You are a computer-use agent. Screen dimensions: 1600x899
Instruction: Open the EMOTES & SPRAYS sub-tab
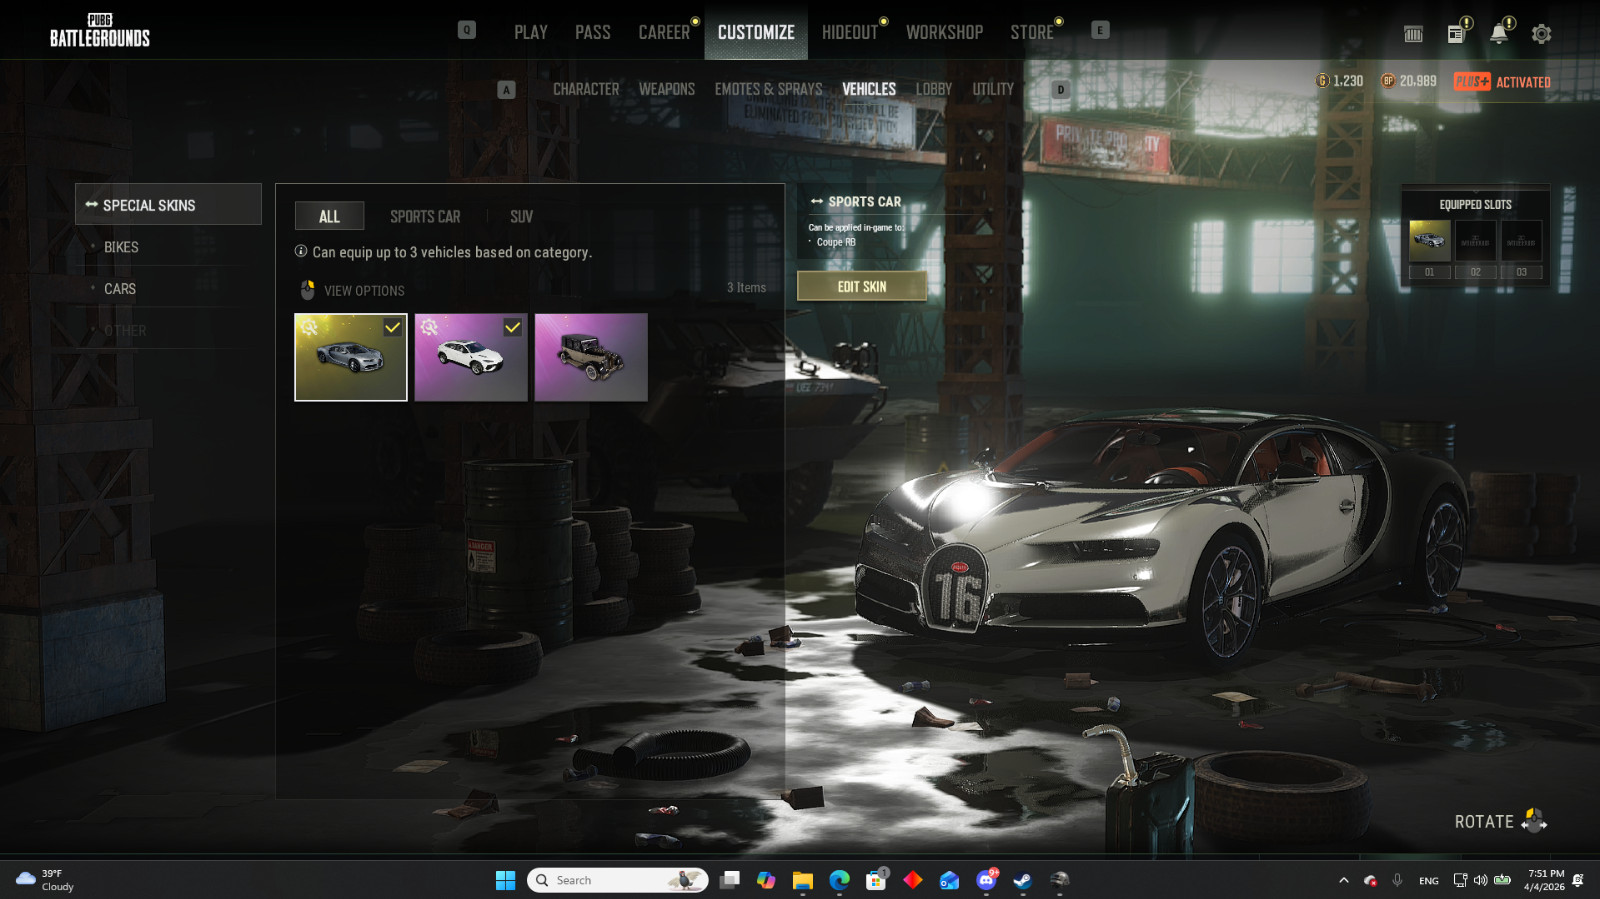(768, 89)
